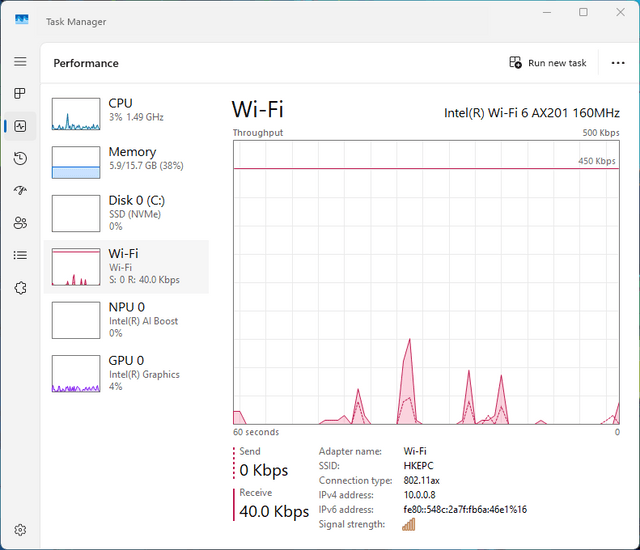Screen dimensions: 640x550
Task: Open the three-dot more options menu
Action: pyautogui.click(x=618, y=63)
